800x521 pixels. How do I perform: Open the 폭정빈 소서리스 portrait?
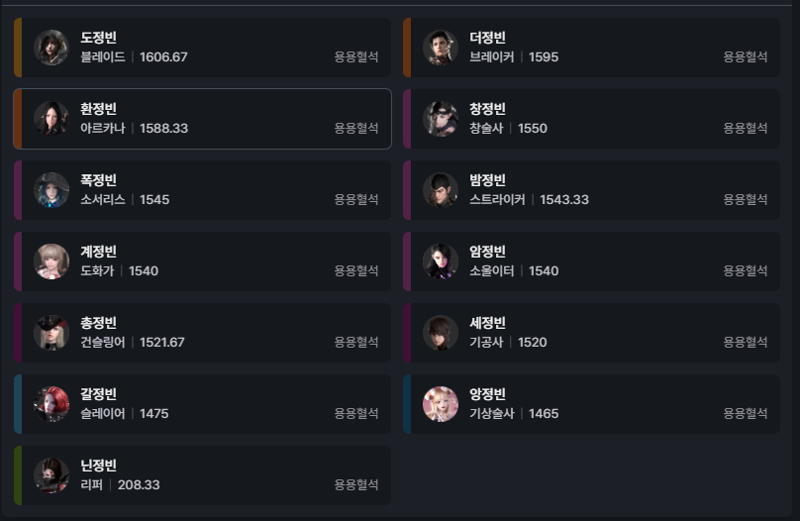51,190
